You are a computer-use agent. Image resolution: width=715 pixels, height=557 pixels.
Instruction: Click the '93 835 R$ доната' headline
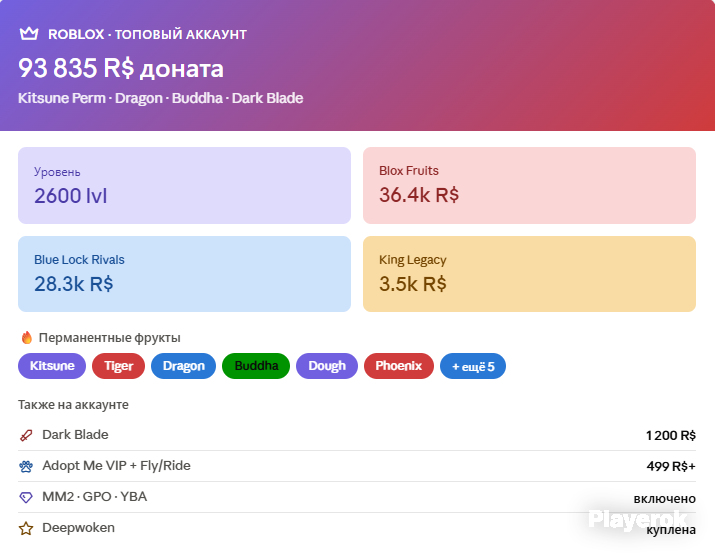121,68
